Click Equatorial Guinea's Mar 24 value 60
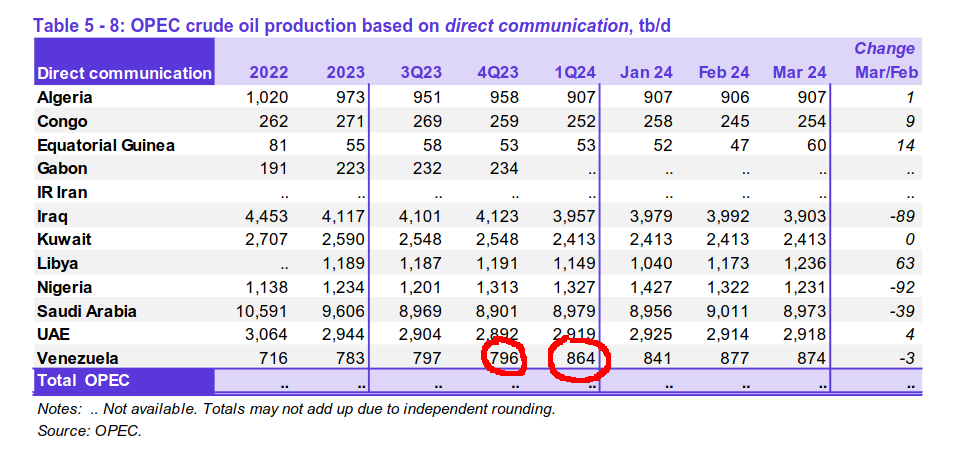Screen dimensions: 962x464 (x=816, y=145)
